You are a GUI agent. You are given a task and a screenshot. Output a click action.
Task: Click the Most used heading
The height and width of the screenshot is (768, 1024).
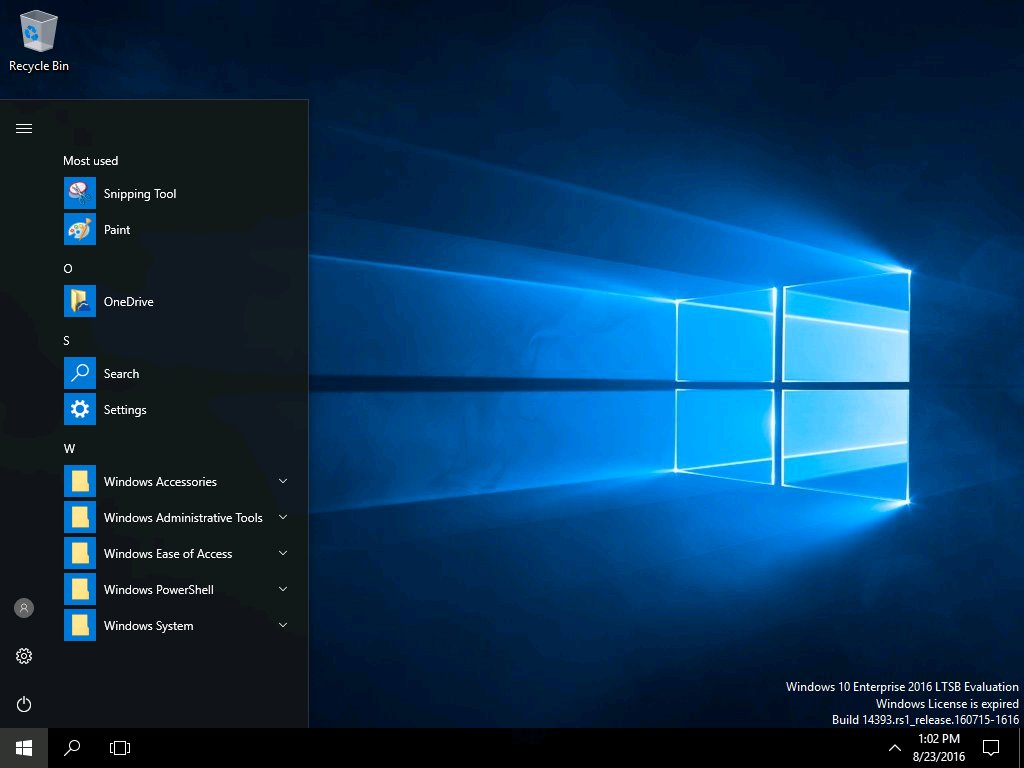pyautogui.click(x=91, y=161)
